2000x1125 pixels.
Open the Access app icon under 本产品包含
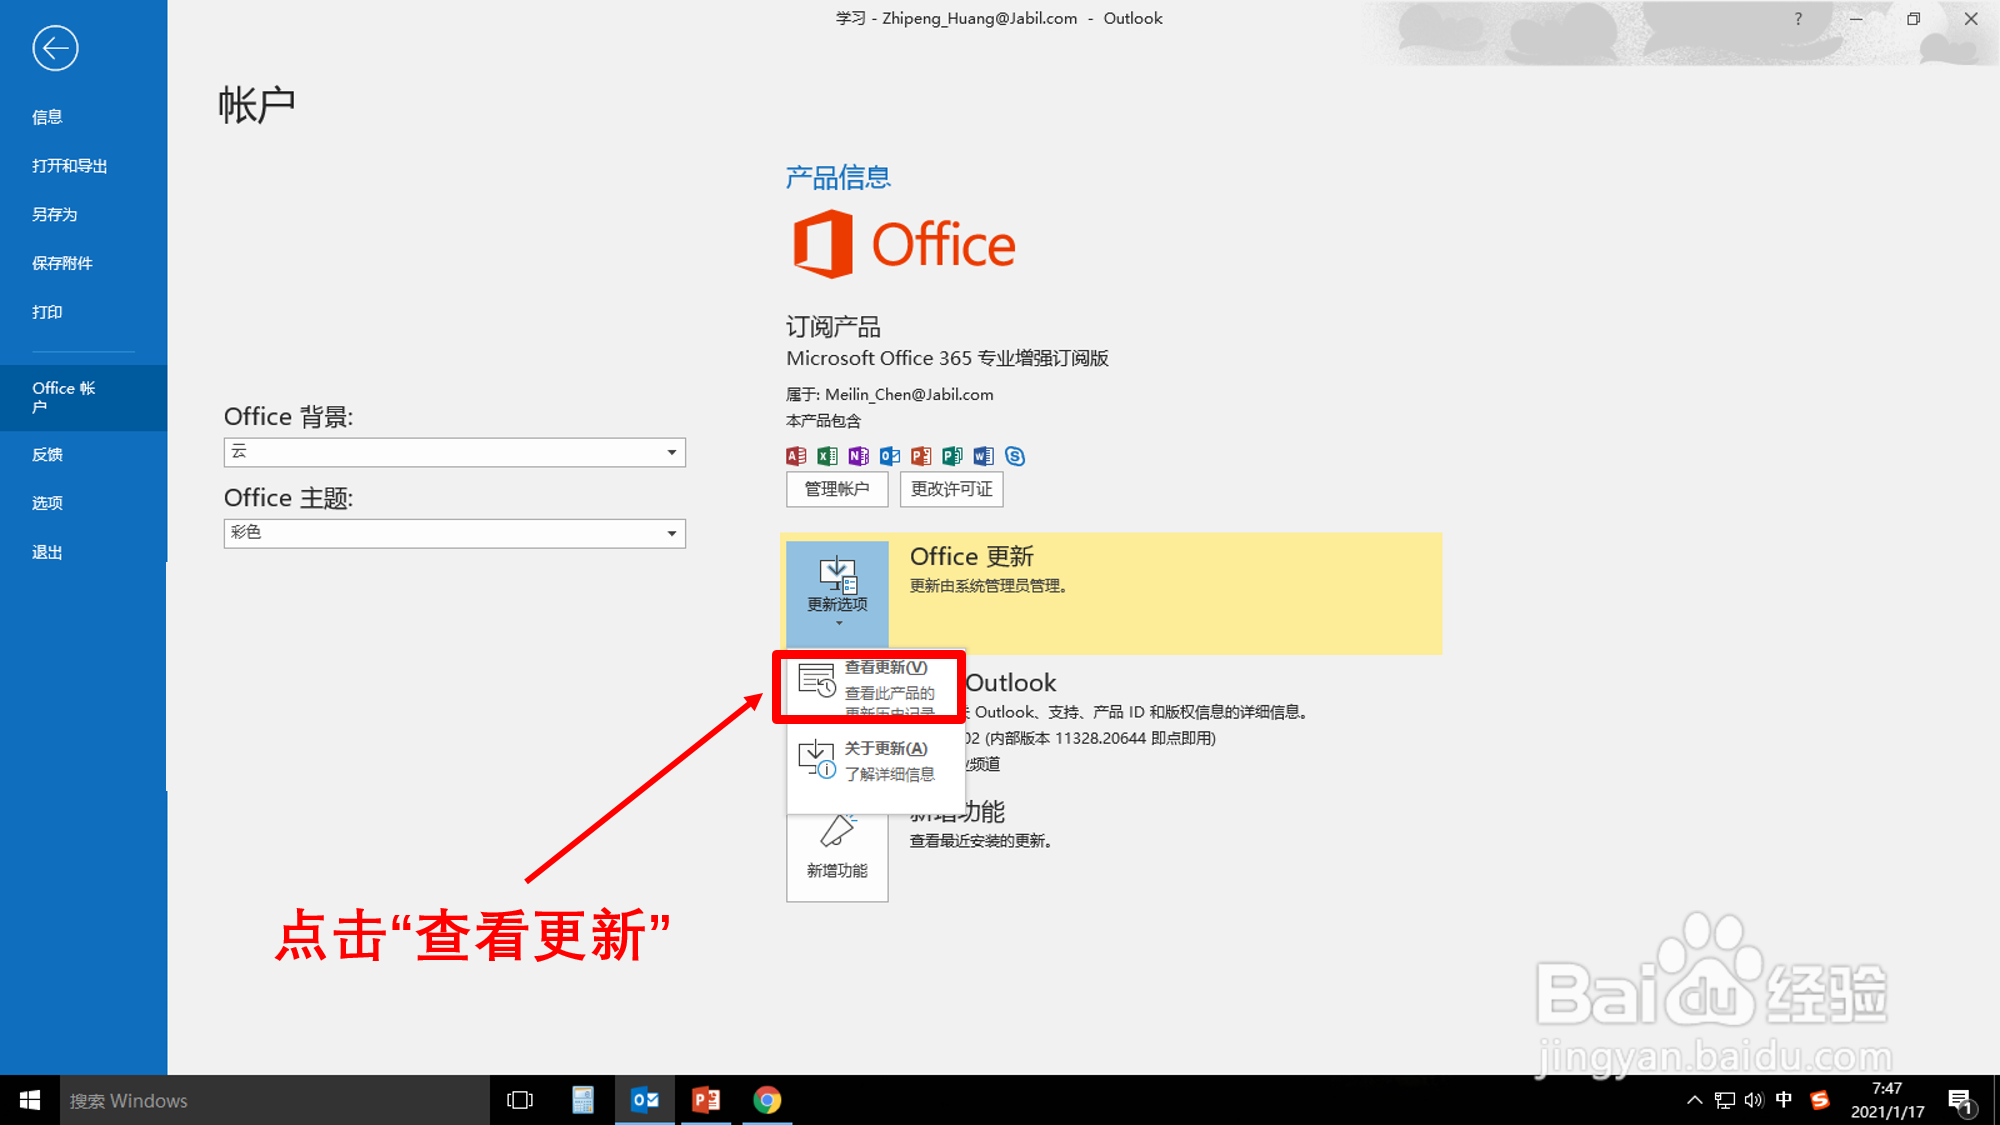(795, 456)
